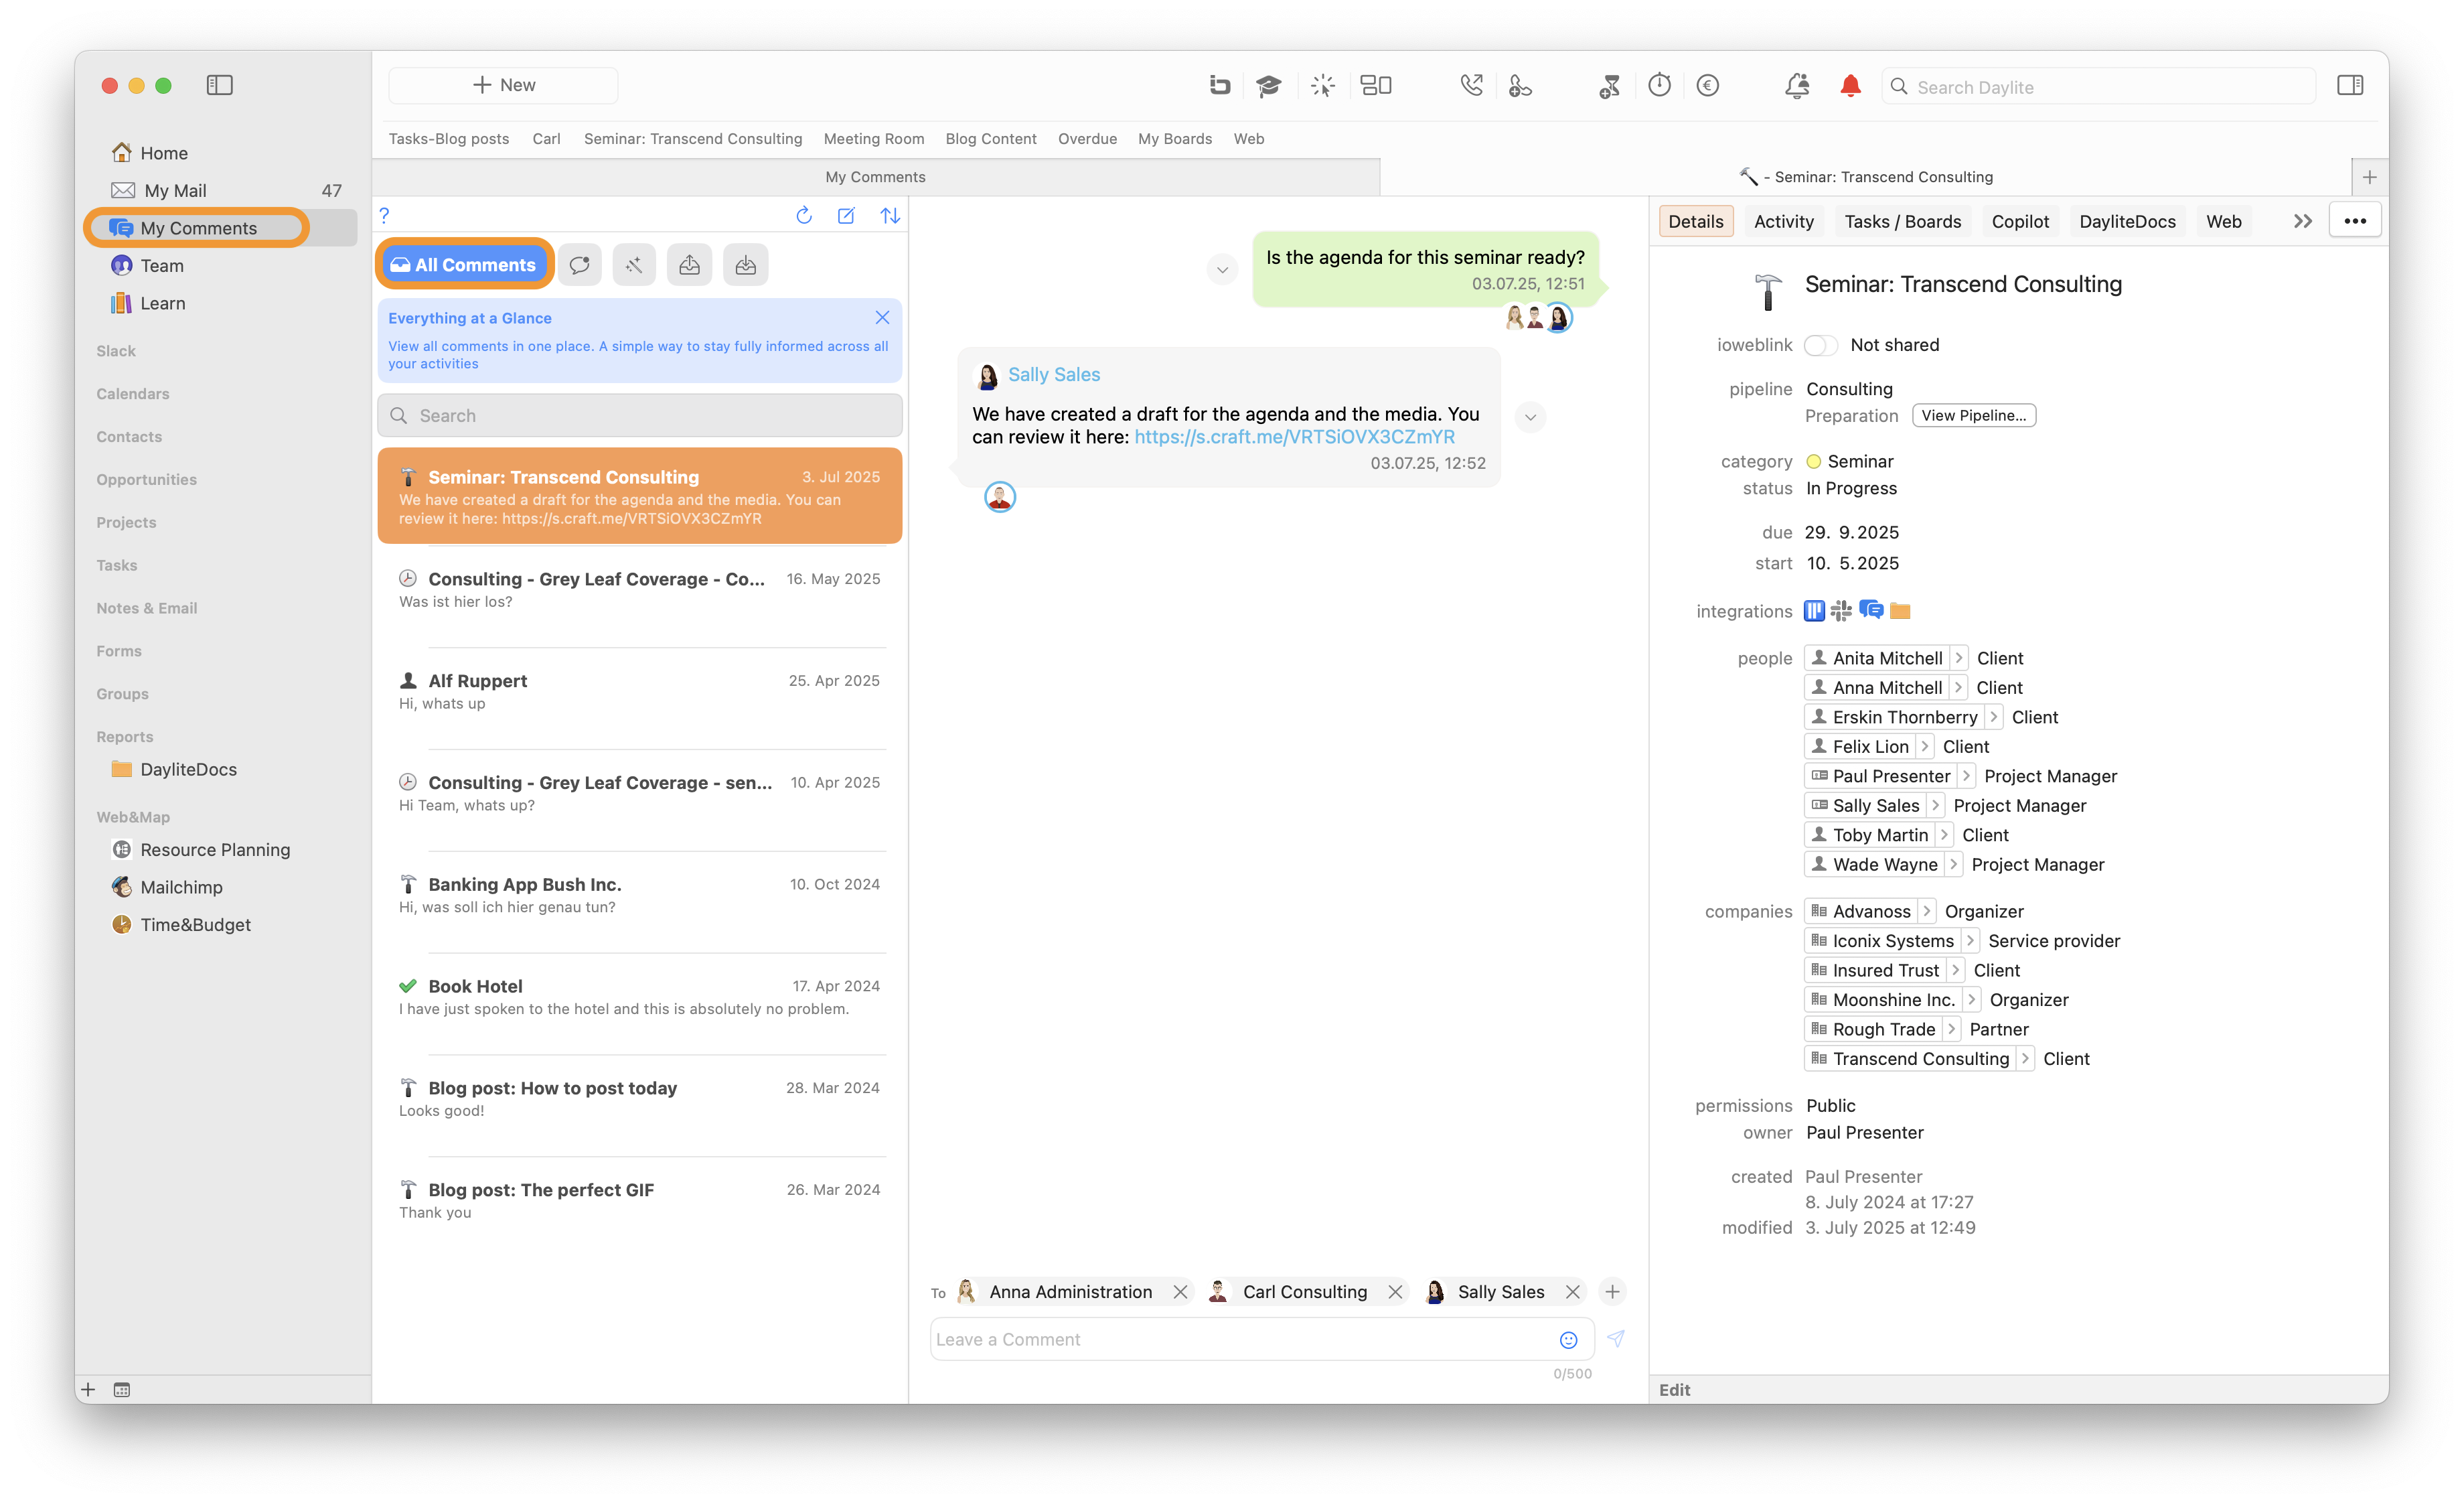Send the comment with paper plane icon
Screen dimensions: 2464x1503
(x=1616, y=1339)
